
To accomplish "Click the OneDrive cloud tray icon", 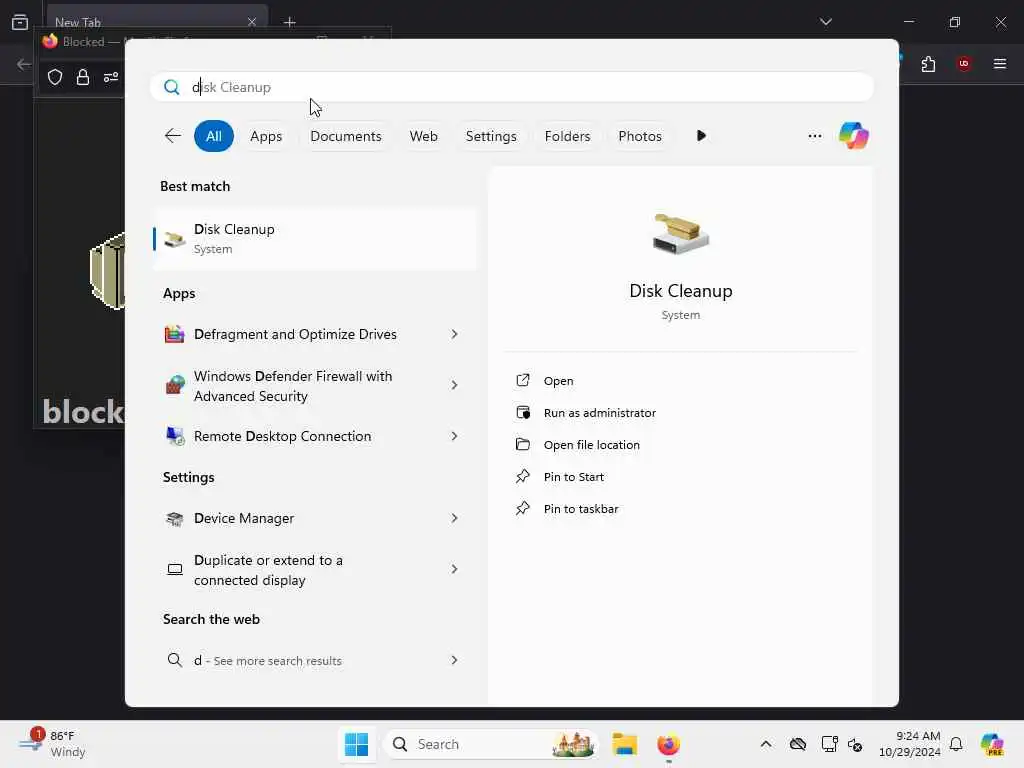I will [x=797, y=744].
